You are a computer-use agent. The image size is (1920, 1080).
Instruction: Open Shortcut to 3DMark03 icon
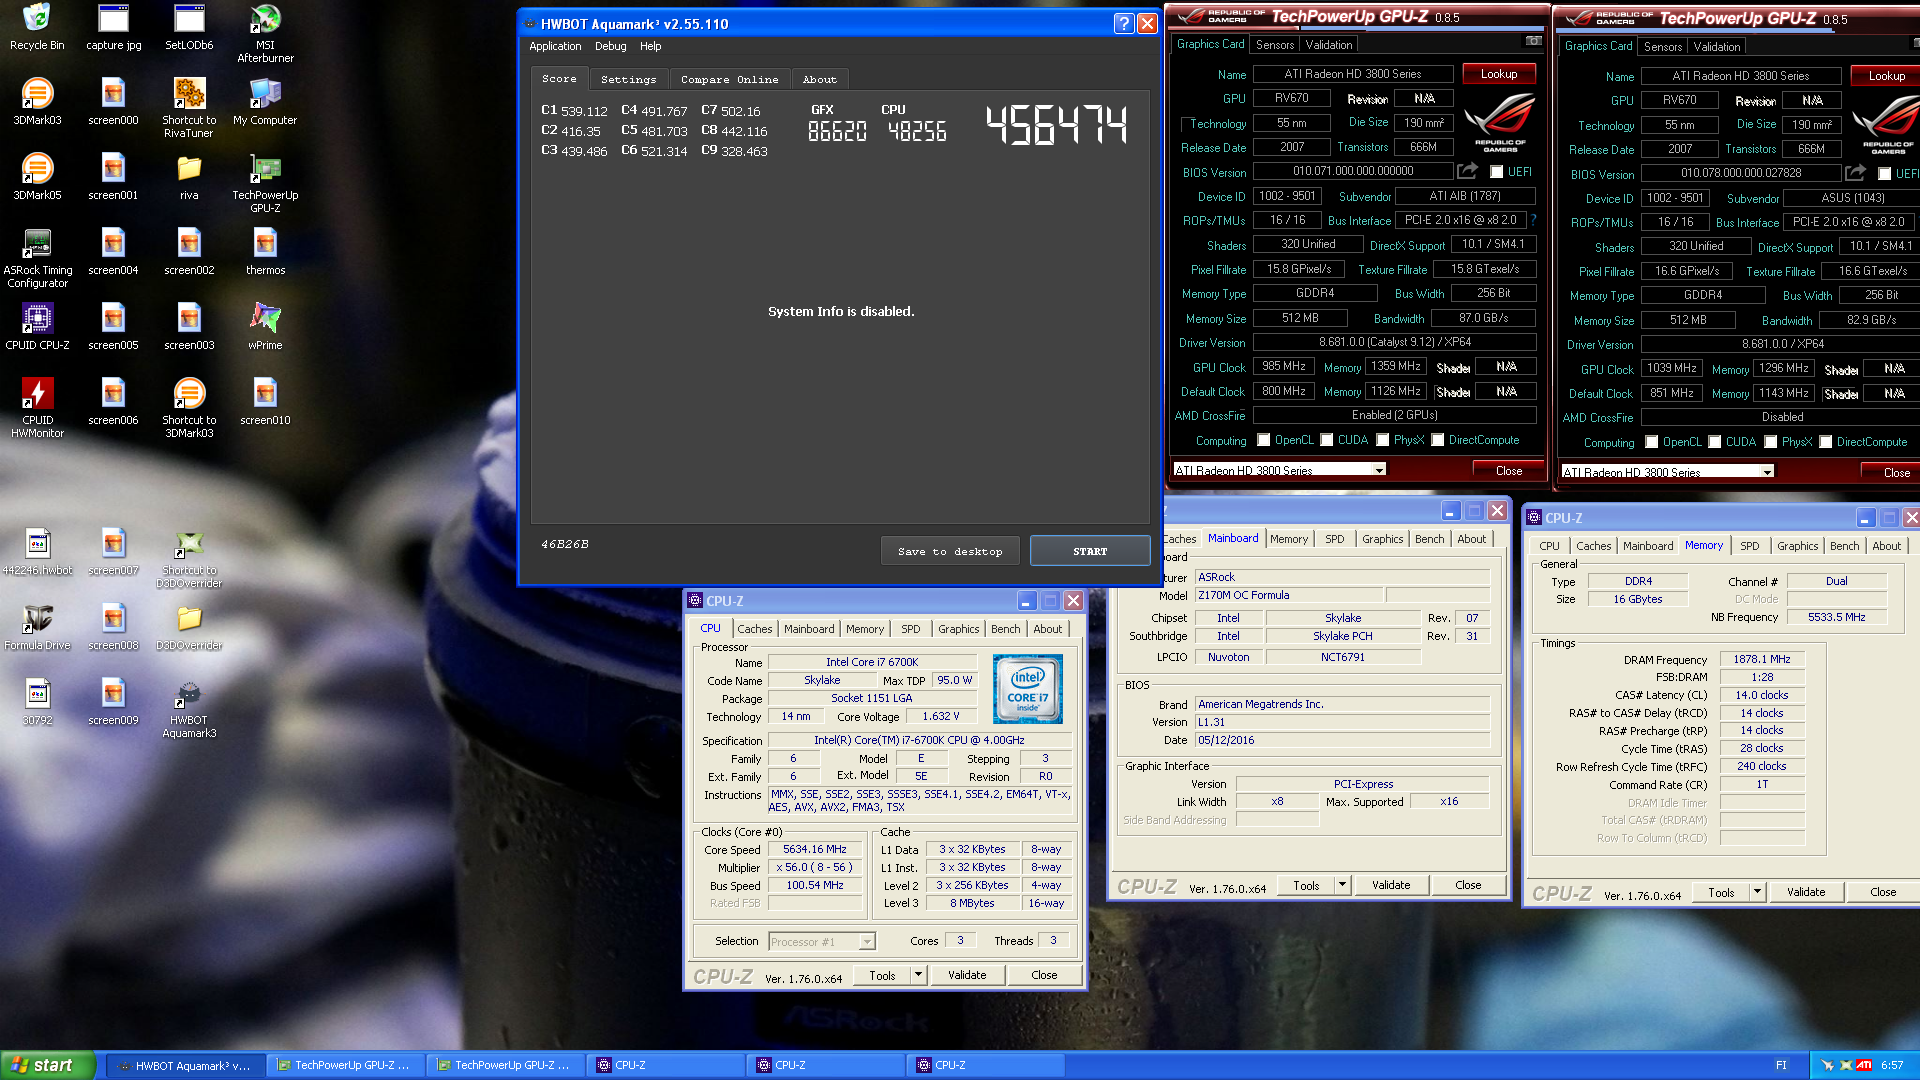189,408
